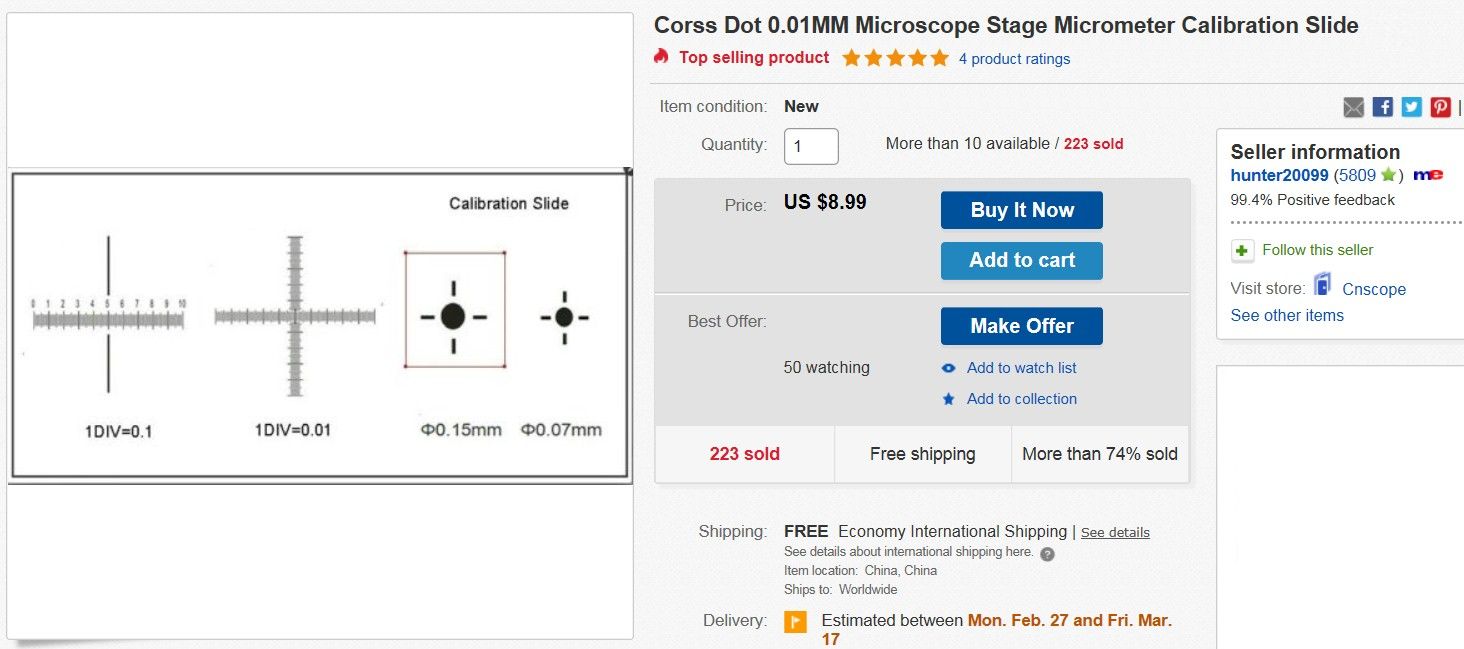Share this item on Facebook
Viewport: 1464px width, 649px height.
point(1382,107)
